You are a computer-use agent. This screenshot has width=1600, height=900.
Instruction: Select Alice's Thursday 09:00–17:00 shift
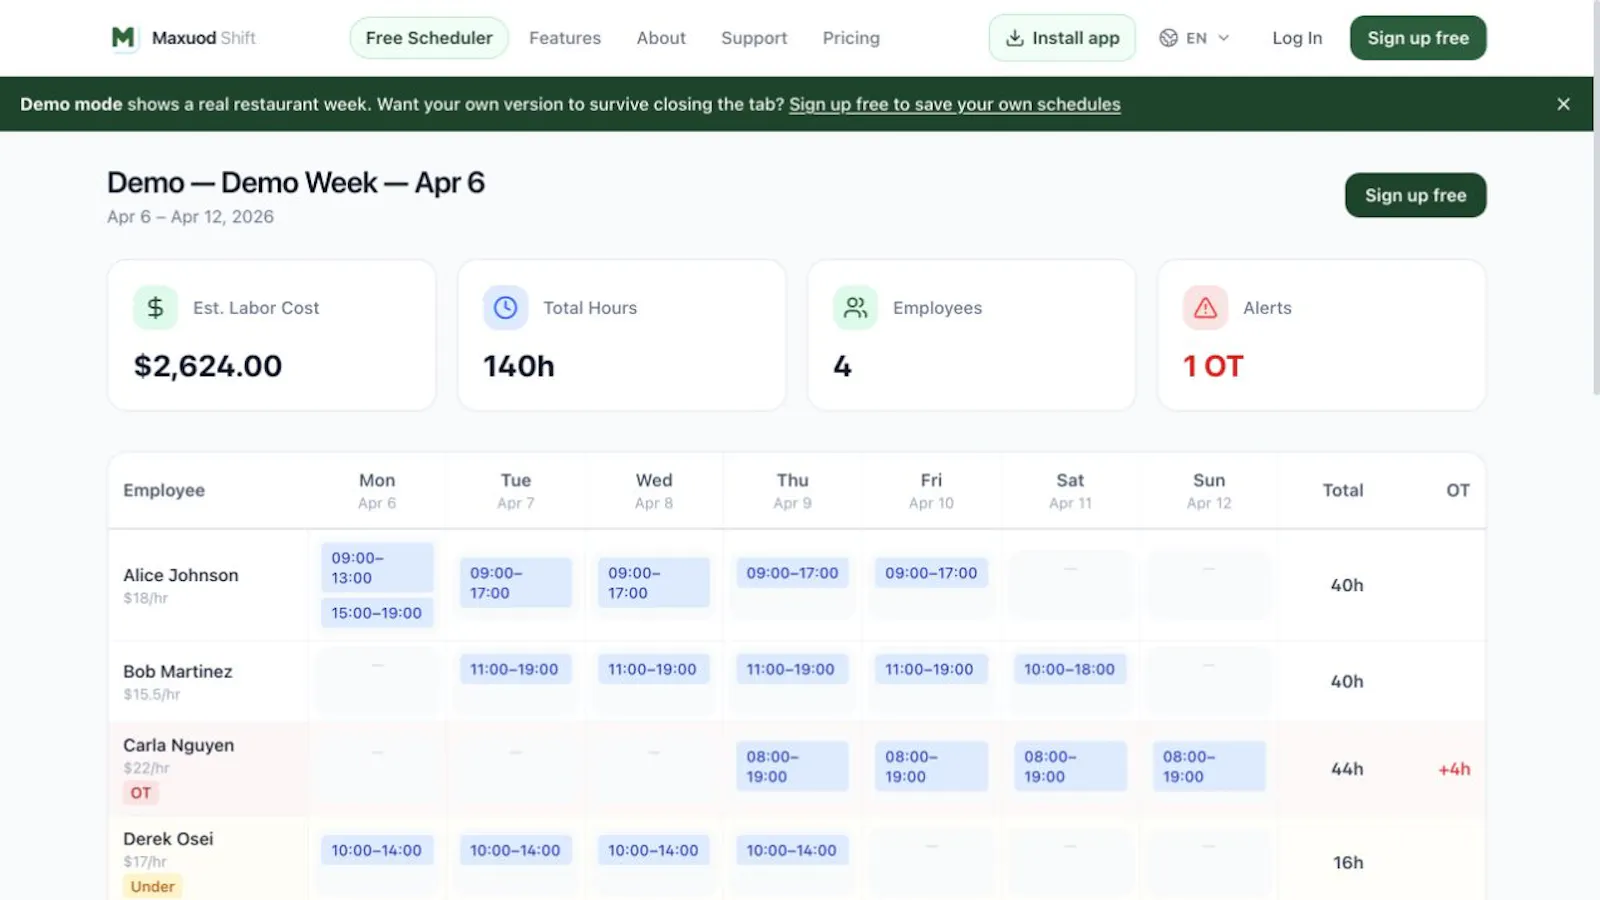coord(792,573)
